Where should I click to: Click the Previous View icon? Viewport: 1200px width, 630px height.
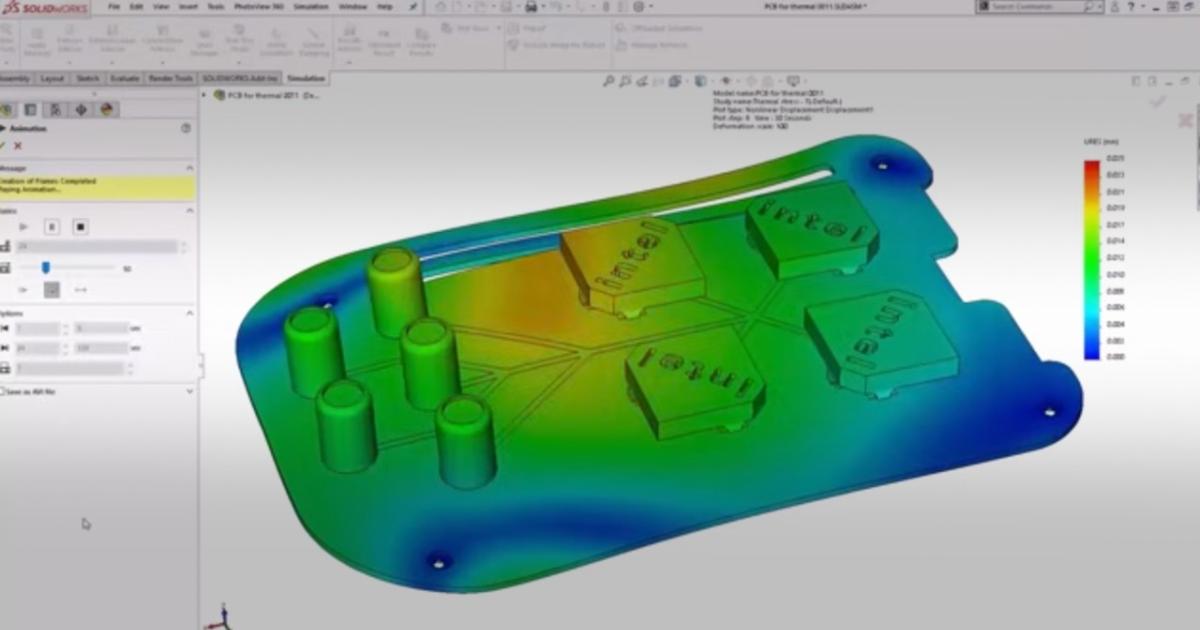[642, 81]
